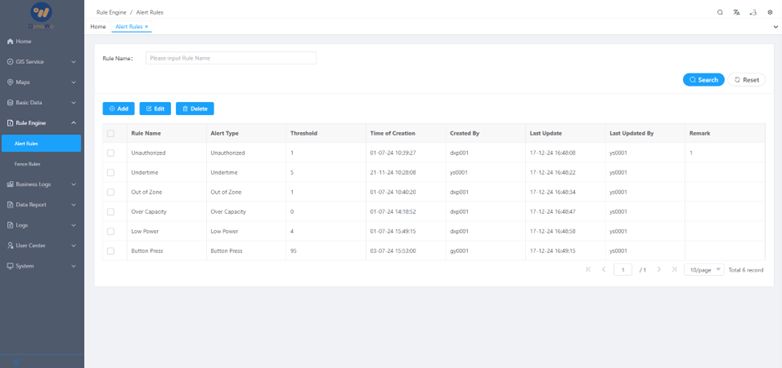Click the Logs document icon
Viewport: 782px width, 368px height.
pos(10,225)
